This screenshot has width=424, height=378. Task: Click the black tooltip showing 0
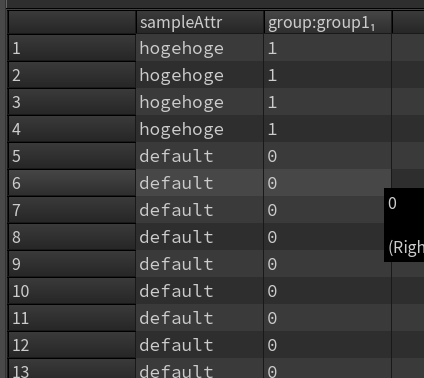(x=404, y=225)
